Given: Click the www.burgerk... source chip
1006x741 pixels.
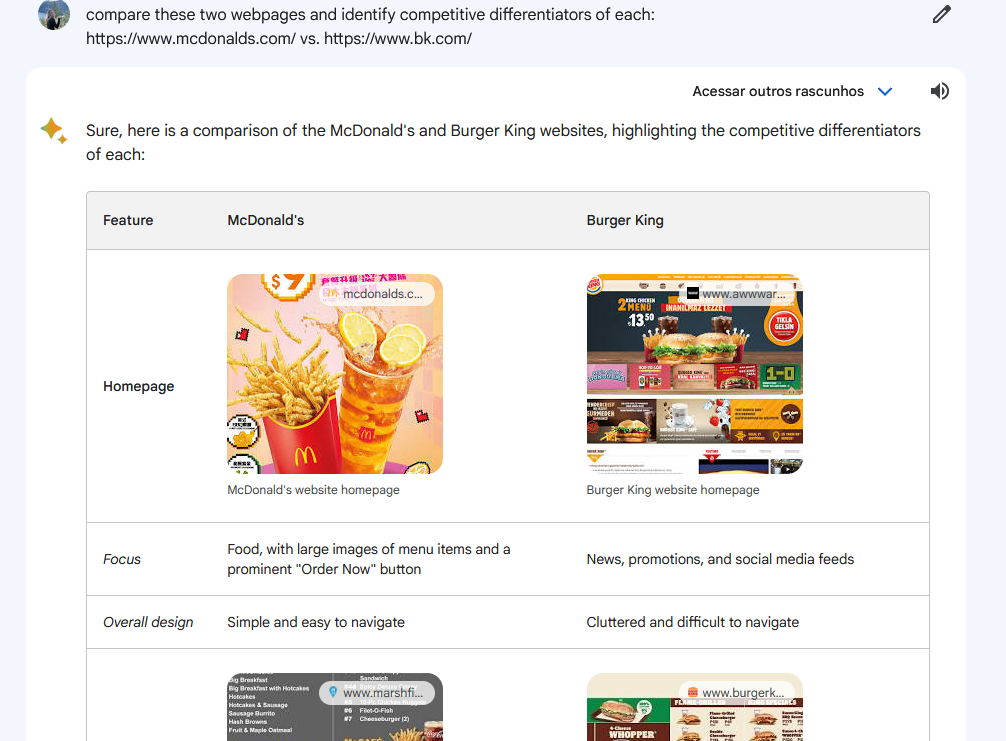Looking at the screenshot, I should 737,693.
